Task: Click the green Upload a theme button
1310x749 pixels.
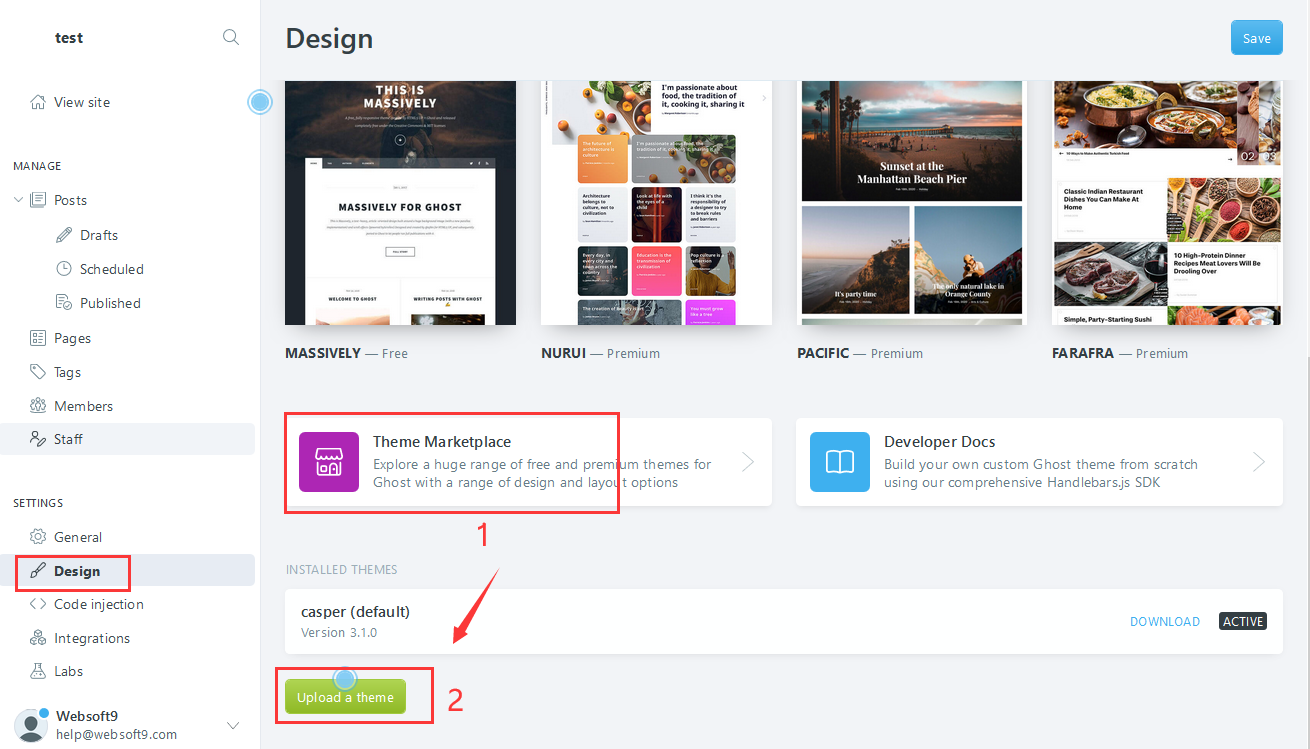Action: click(x=345, y=697)
